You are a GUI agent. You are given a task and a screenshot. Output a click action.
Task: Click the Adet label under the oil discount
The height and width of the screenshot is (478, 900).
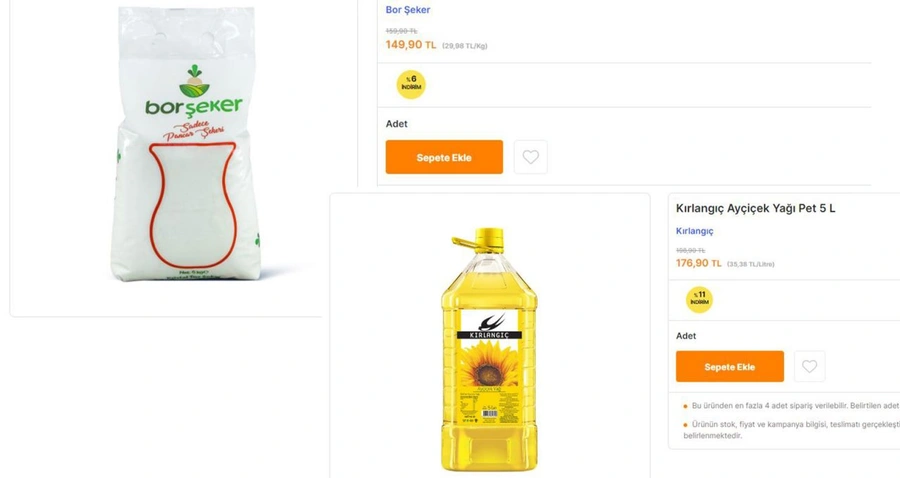point(686,336)
